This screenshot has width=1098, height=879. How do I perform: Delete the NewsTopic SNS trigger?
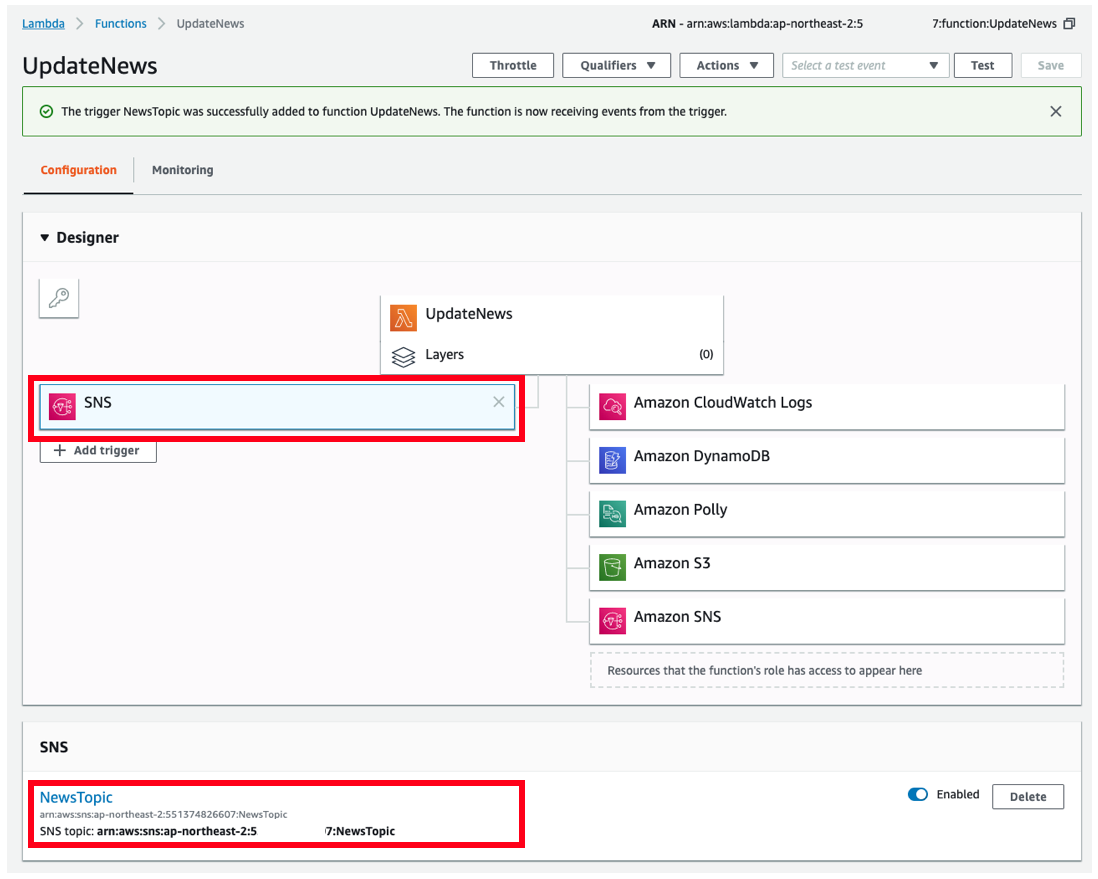[1028, 796]
